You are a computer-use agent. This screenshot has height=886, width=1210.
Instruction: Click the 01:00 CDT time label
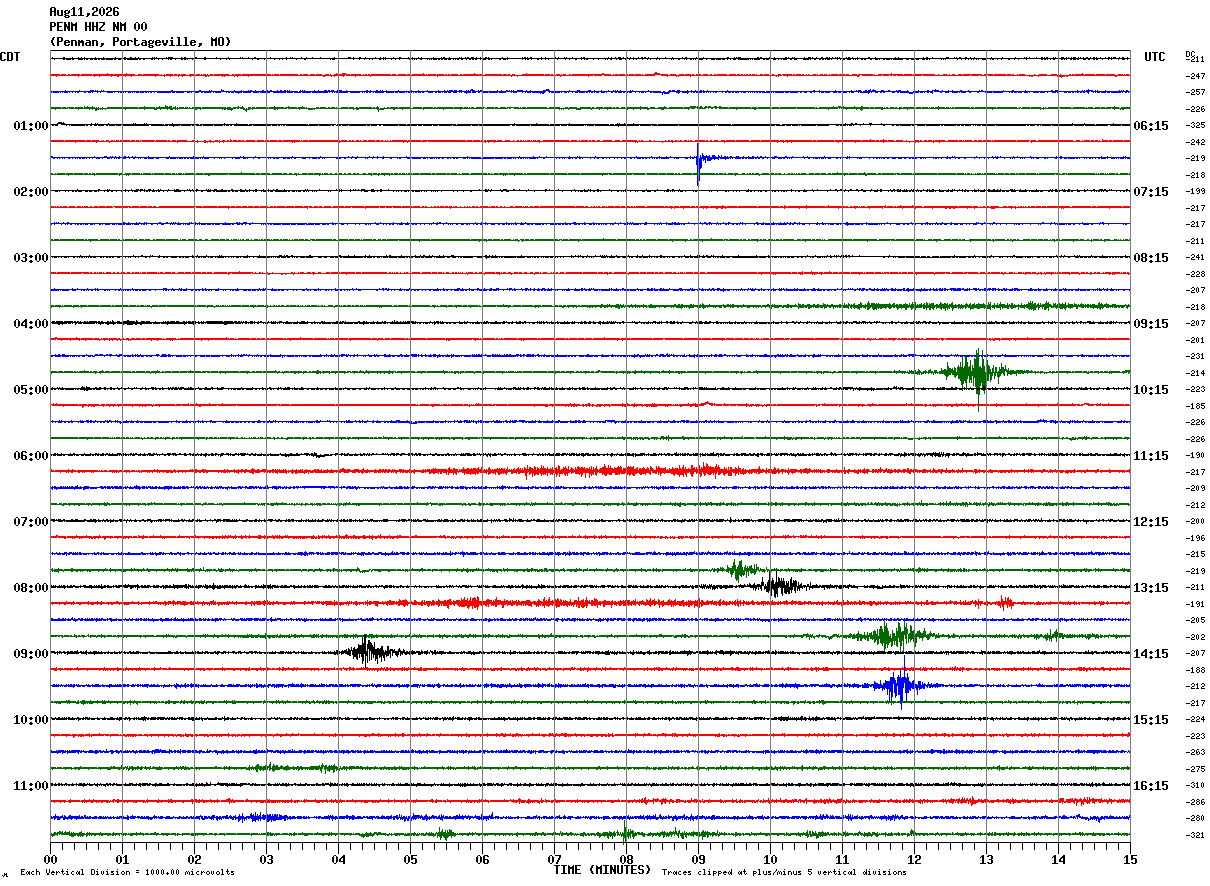(30, 126)
